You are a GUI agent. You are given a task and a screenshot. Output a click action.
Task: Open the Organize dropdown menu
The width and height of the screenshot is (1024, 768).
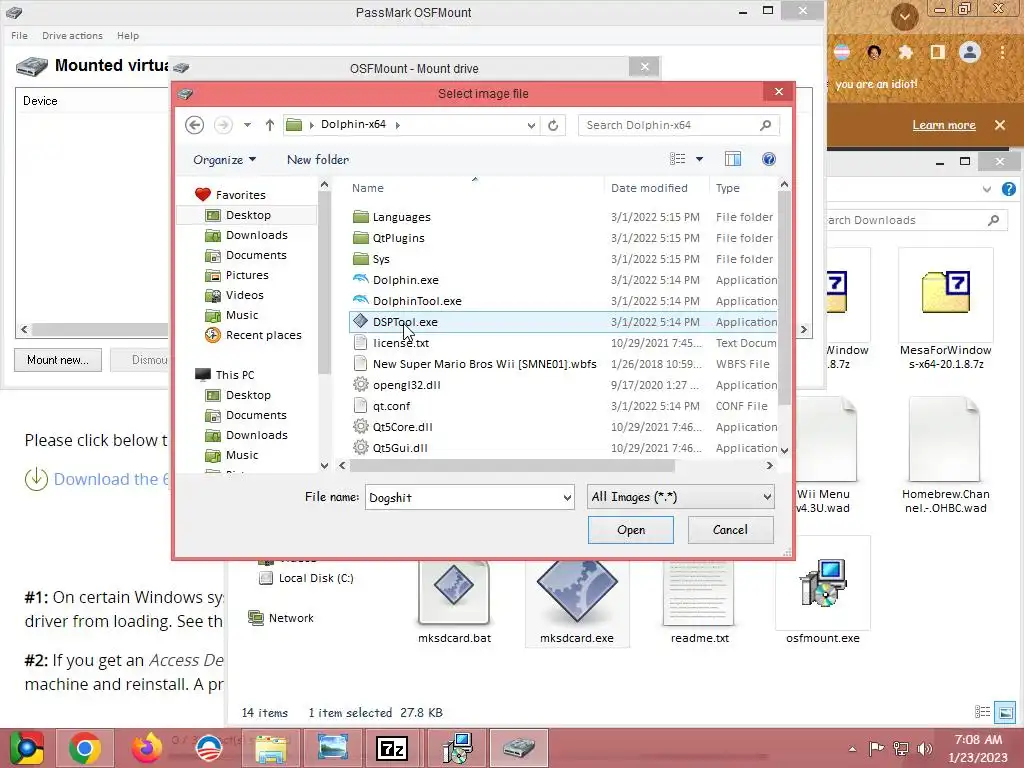tap(224, 159)
